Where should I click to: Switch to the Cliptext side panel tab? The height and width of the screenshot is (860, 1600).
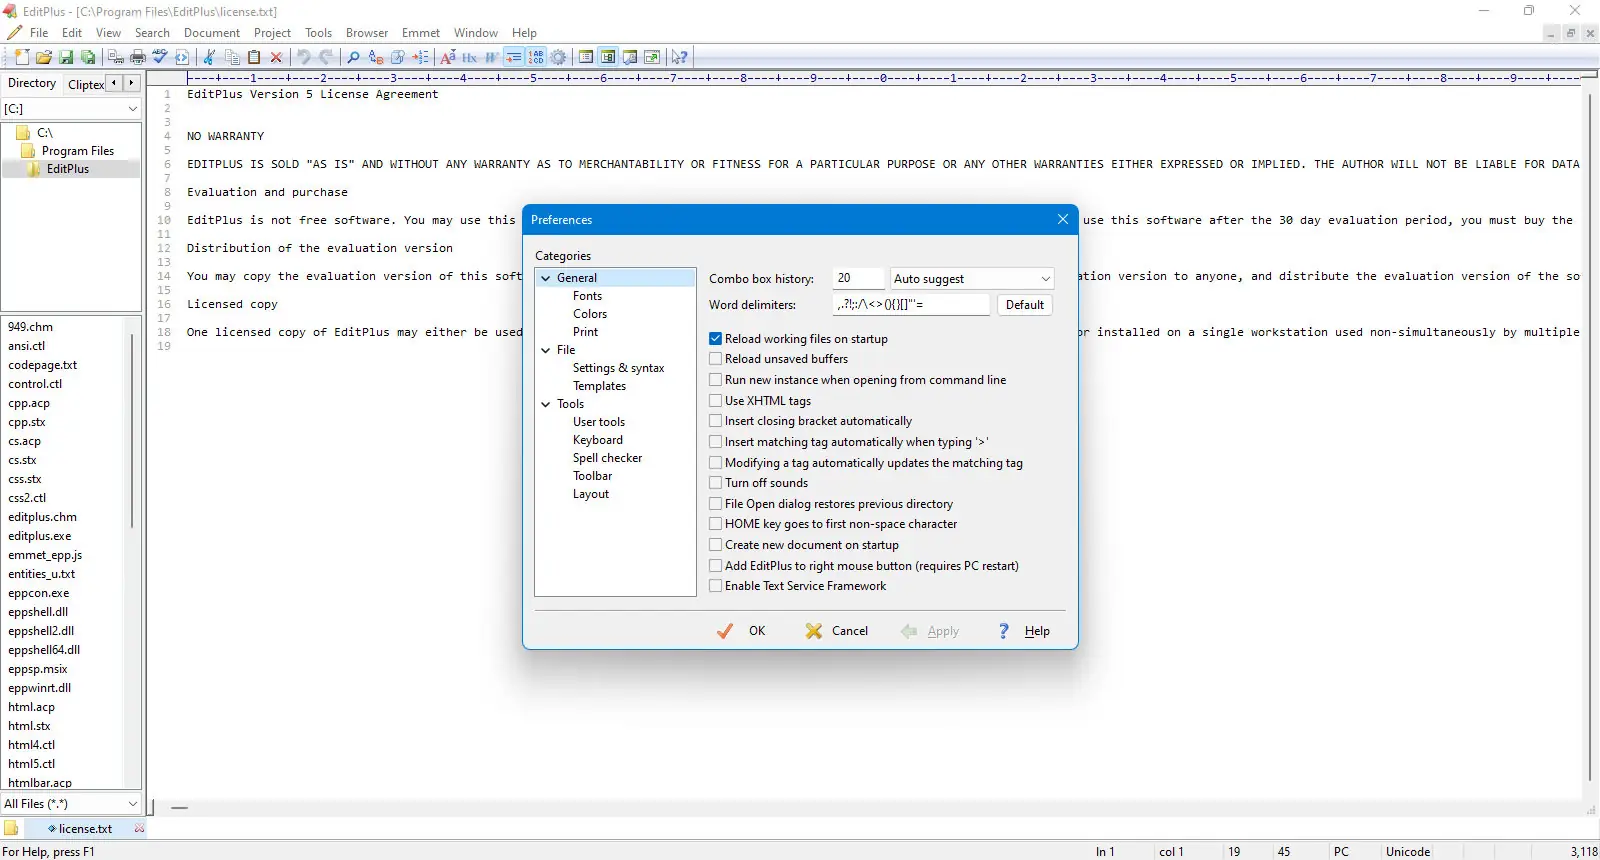[x=86, y=84]
